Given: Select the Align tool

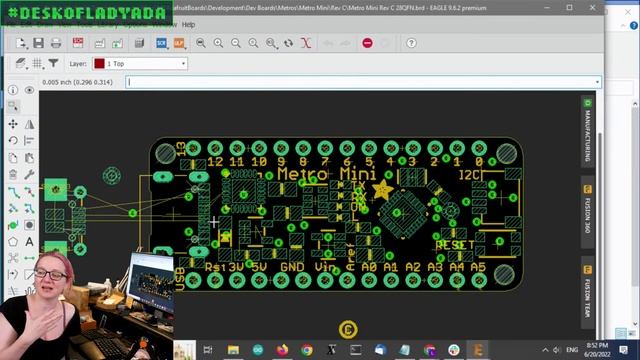Looking at the screenshot, I should (x=29, y=141).
